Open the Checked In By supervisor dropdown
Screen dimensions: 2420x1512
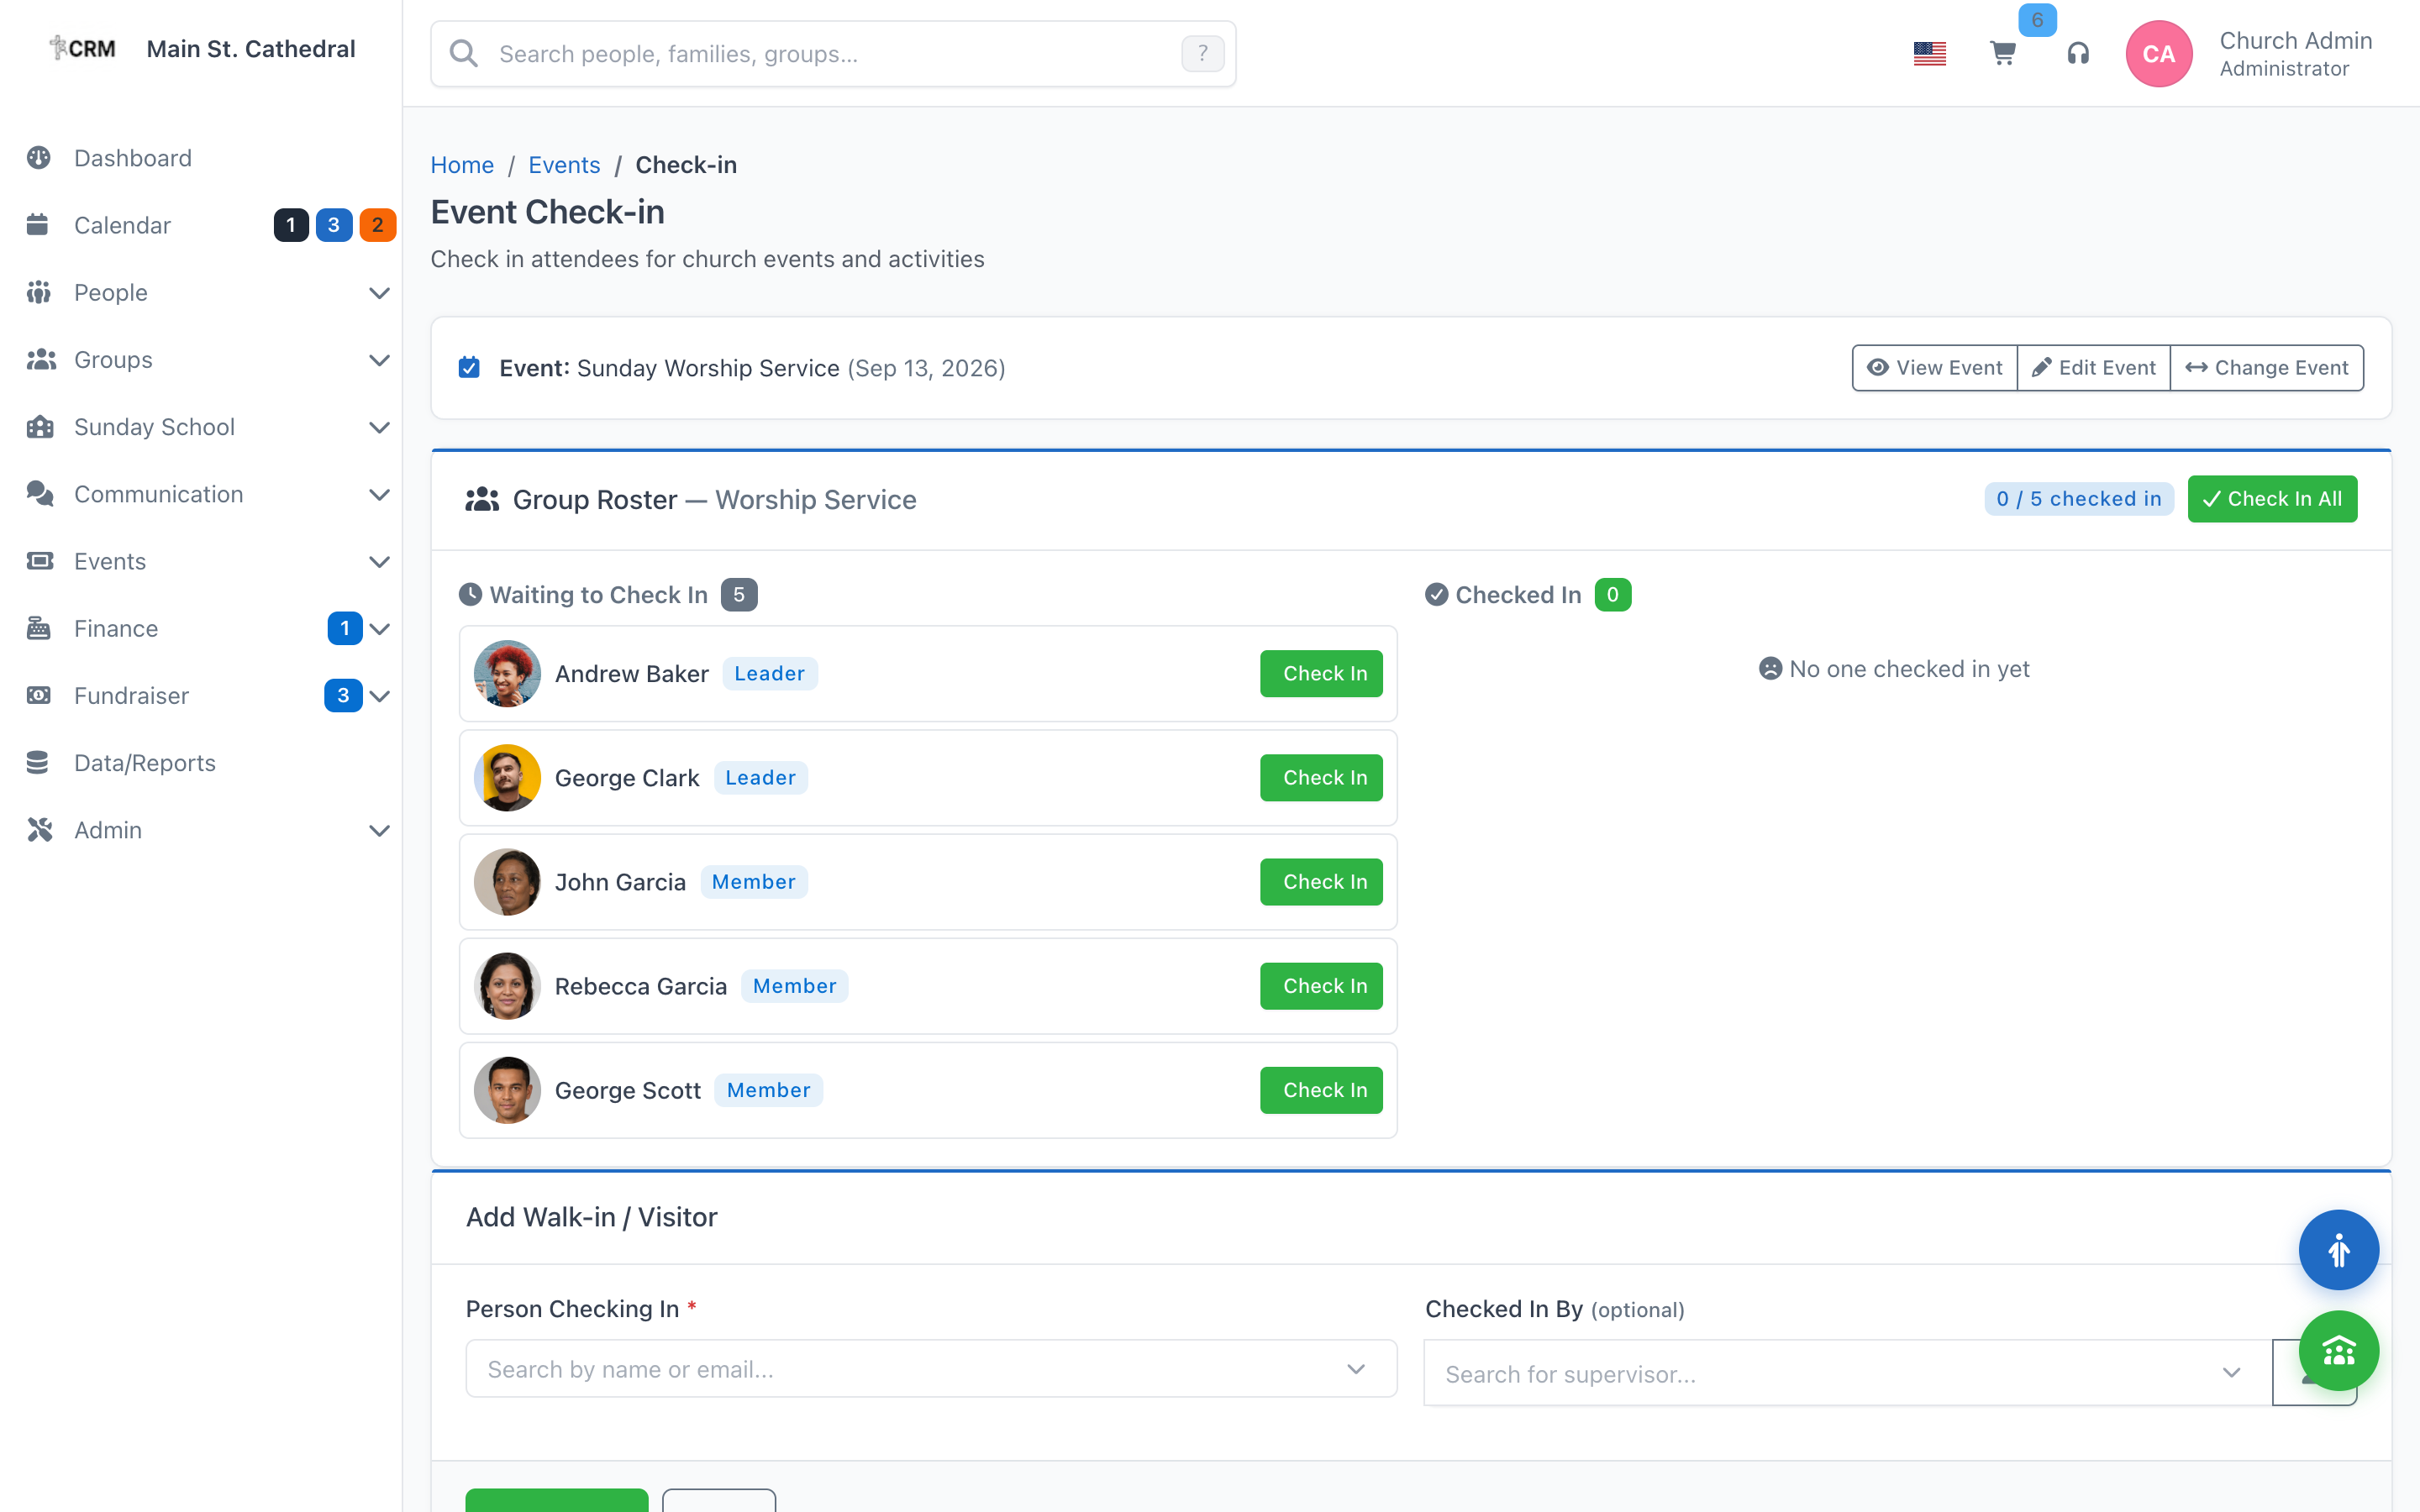click(x=1847, y=1374)
